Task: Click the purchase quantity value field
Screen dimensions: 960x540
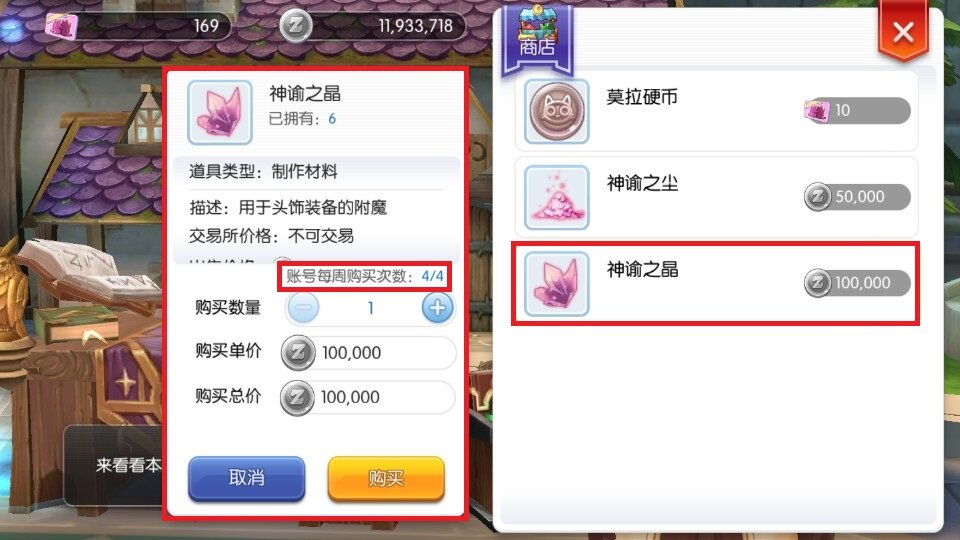Action: point(370,308)
